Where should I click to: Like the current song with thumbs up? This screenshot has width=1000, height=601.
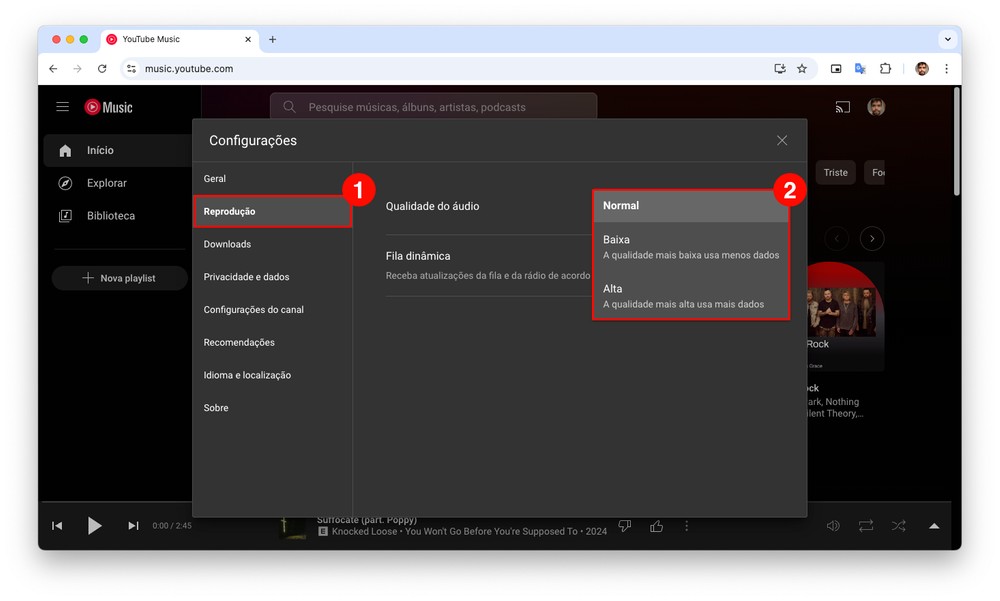coord(657,526)
